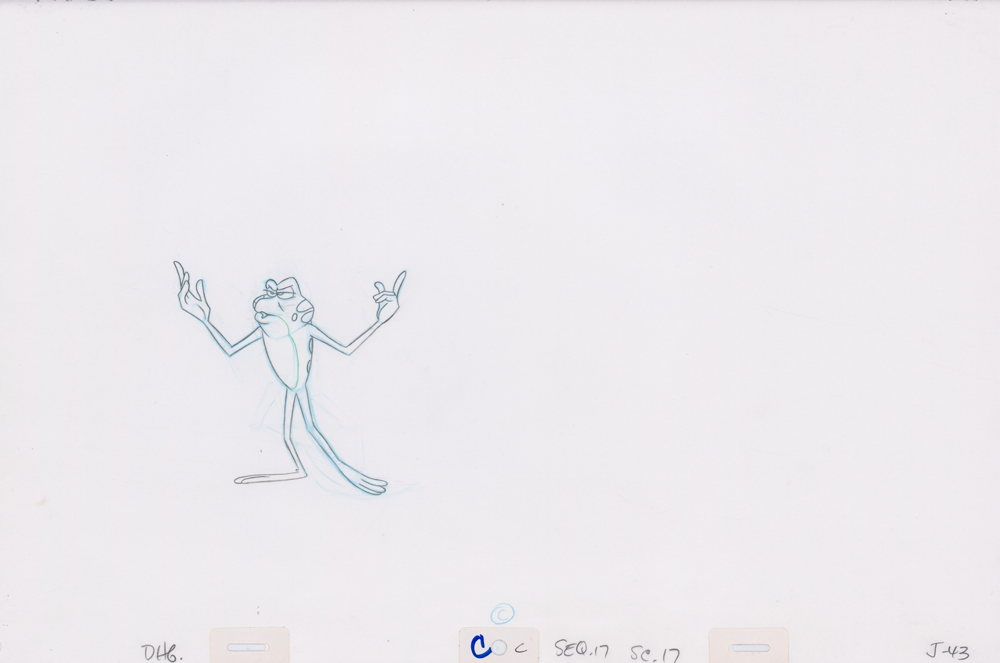Click the frog's raised left hand

coord(191,292)
